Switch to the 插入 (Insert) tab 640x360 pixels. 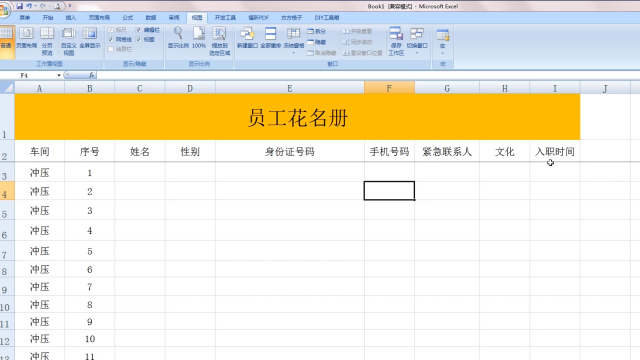tap(71, 18)
